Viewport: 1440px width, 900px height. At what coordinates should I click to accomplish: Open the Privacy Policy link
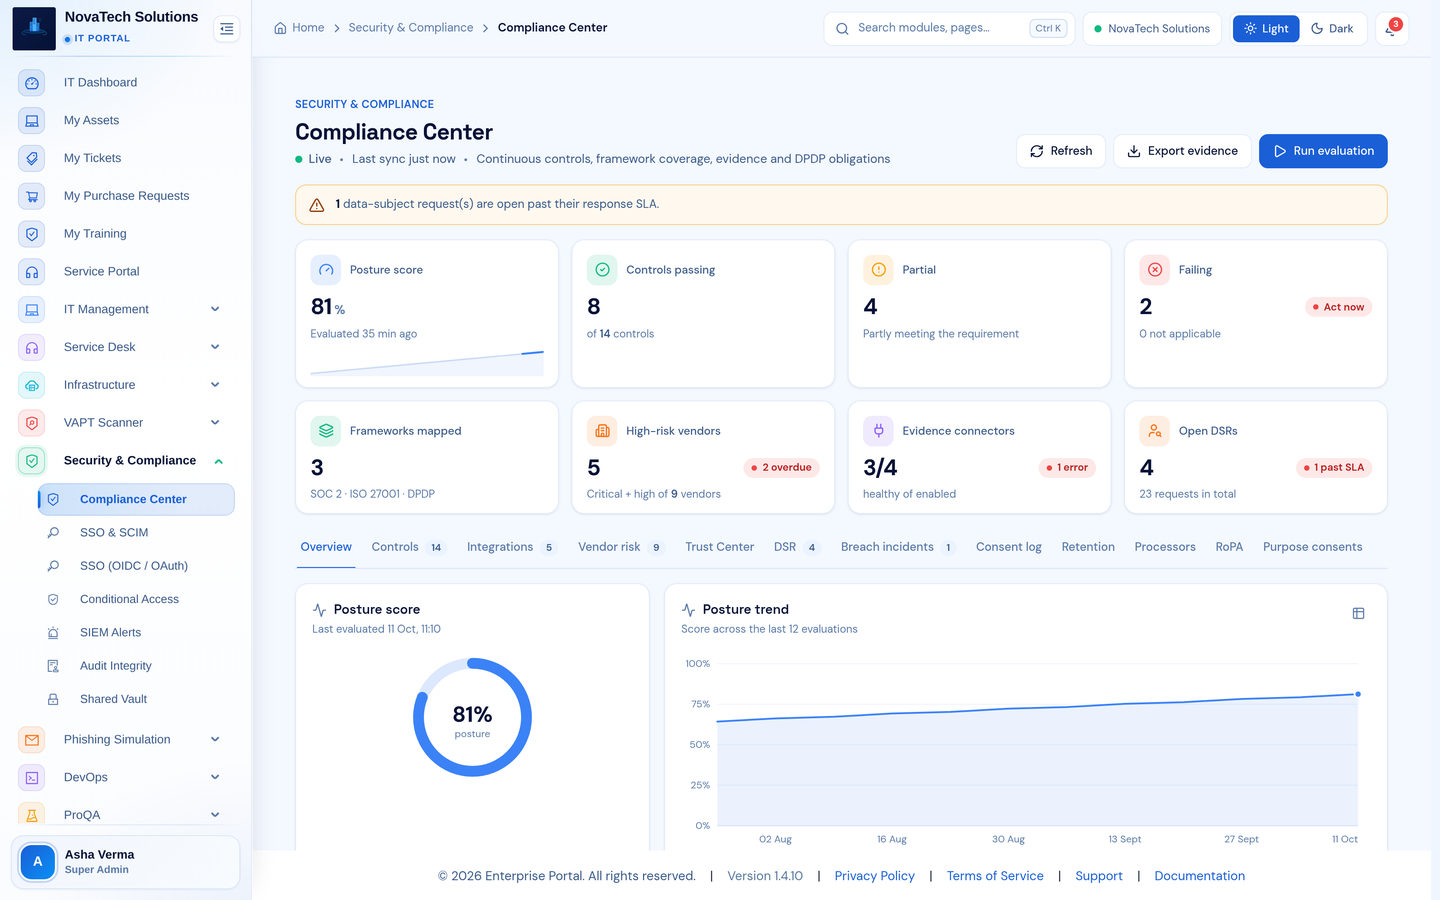click(x=874, y=876)
